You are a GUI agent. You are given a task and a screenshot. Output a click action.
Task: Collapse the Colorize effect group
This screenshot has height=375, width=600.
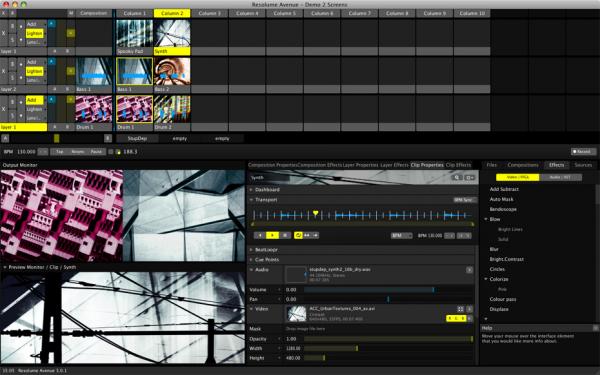tap(486, 279)
